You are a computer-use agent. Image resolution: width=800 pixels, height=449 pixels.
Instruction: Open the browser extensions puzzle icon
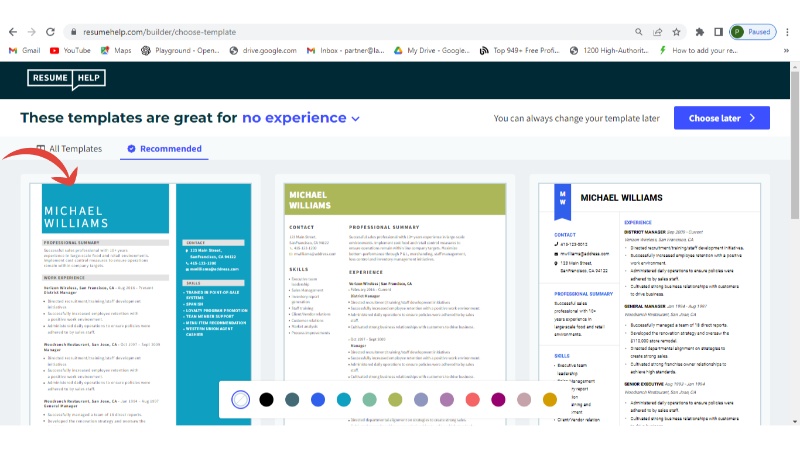[700, 32]
